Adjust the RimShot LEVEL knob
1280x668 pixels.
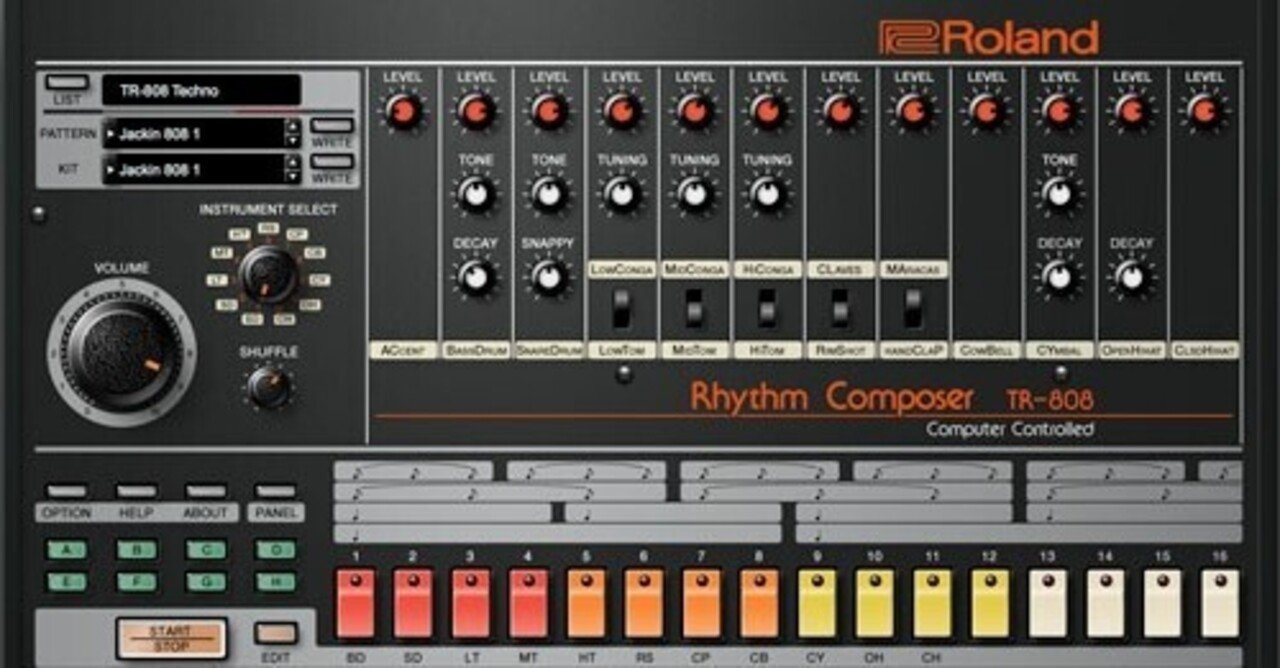coord(841,112)
